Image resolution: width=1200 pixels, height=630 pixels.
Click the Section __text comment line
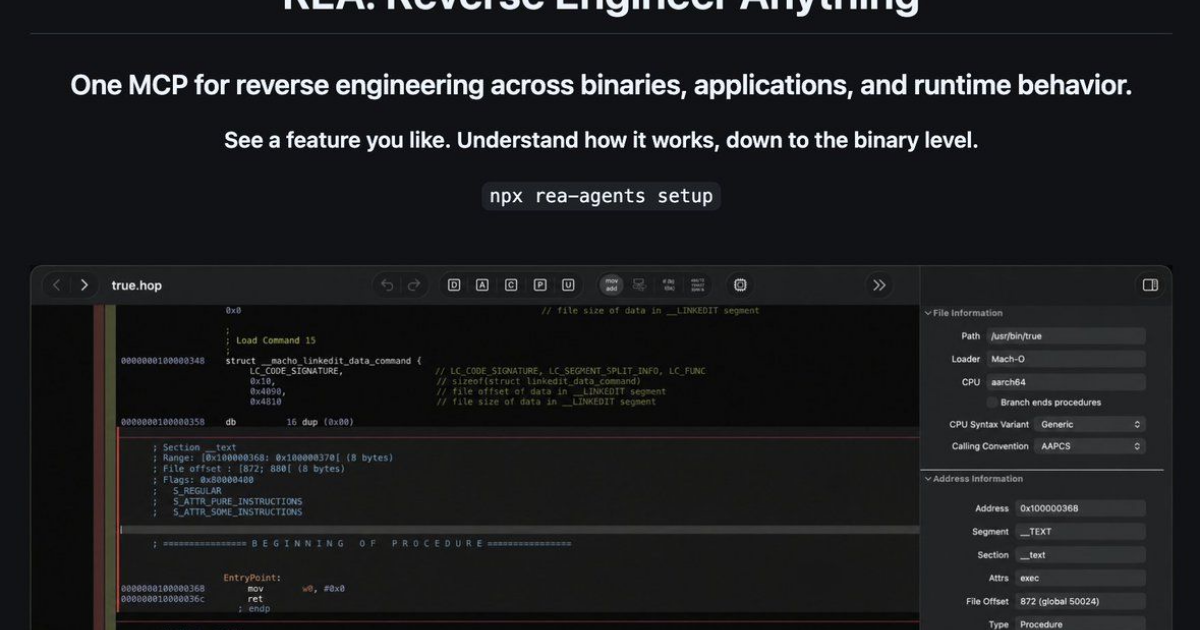pos(194,447)
